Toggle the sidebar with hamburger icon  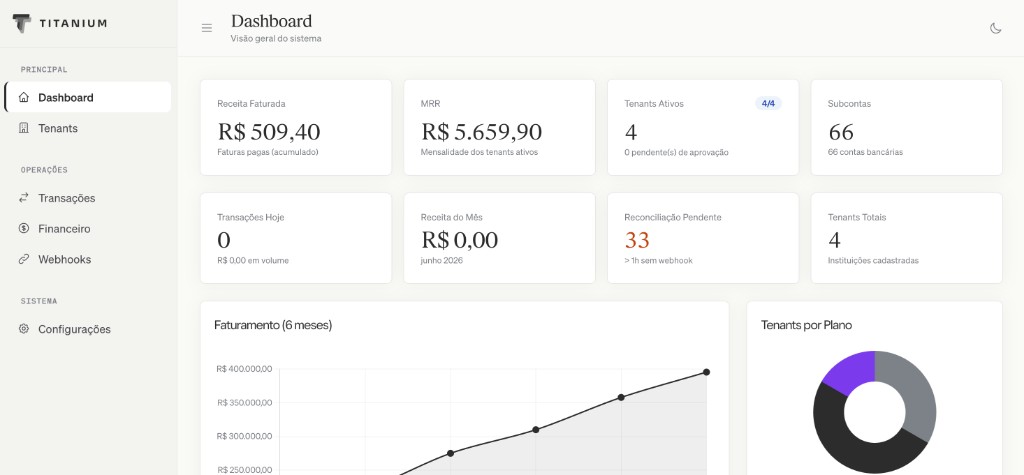(207, 28)
